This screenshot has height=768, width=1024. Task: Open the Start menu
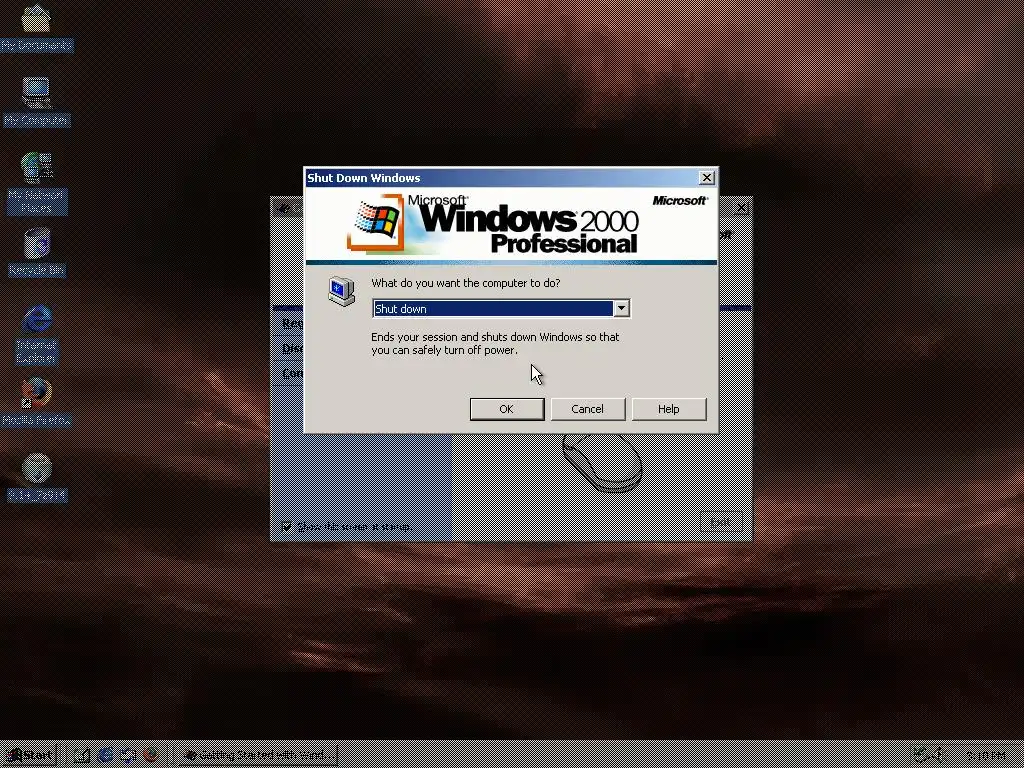(x=29, y=755)
